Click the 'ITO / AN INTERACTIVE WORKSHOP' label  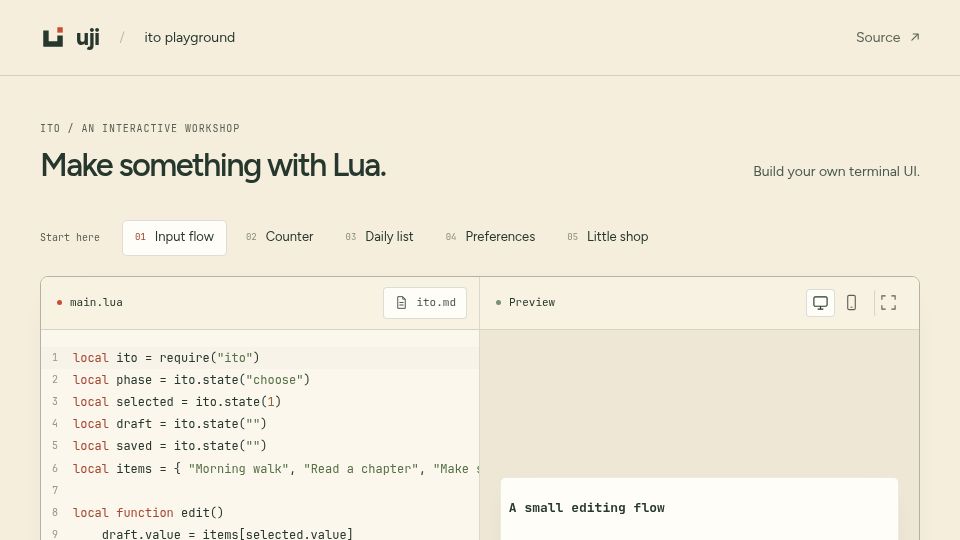(140, 128)
